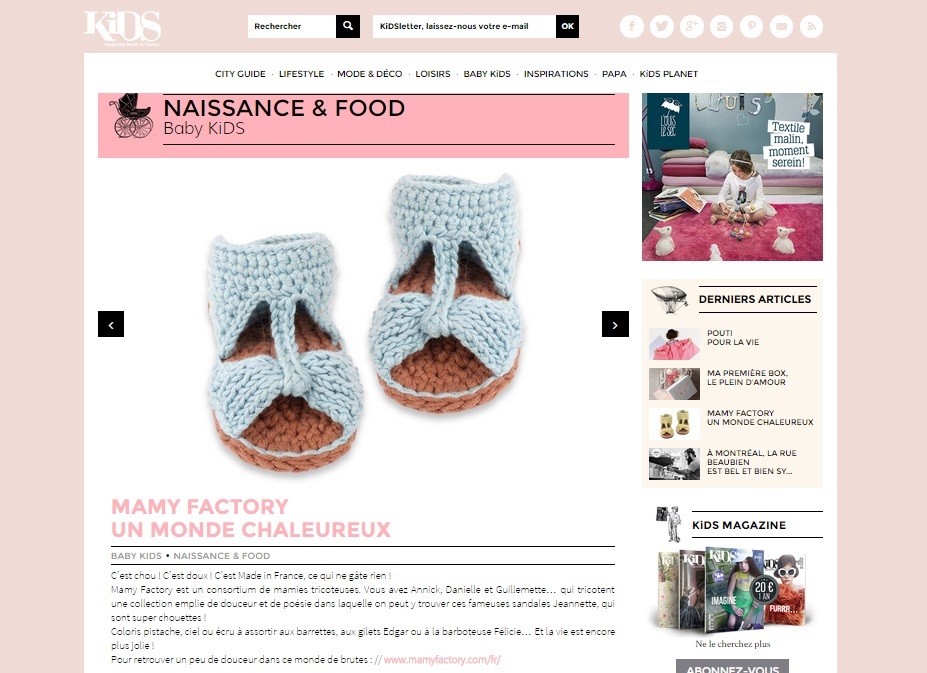Go to the KiDS logo homepage
The image size is (927, 673).
pos(122,28)
